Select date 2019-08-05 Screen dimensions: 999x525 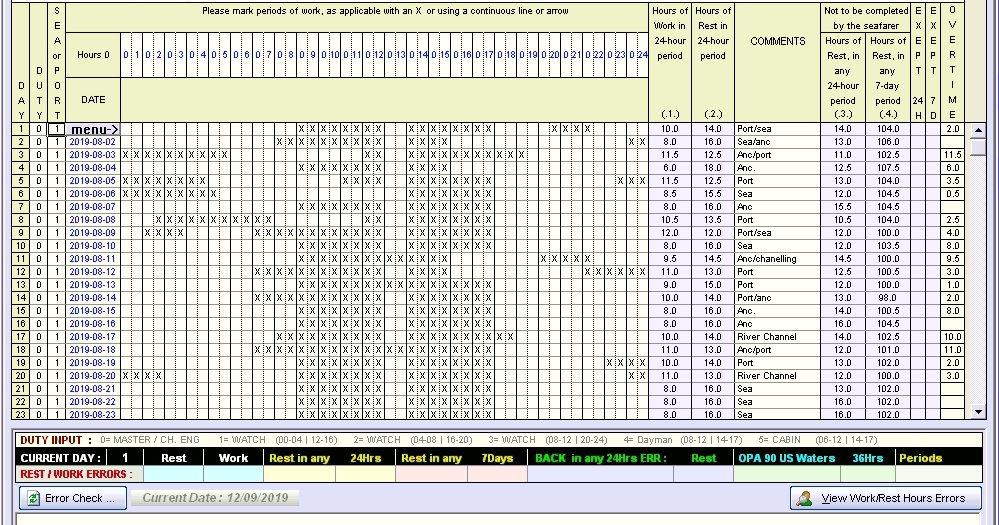click(93, 181)
